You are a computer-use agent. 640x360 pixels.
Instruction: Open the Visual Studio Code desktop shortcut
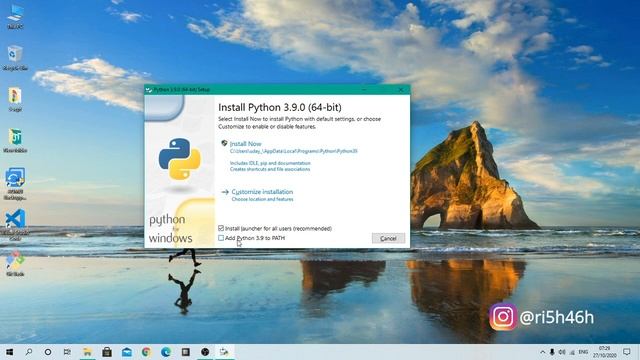[x=16, y=224]
